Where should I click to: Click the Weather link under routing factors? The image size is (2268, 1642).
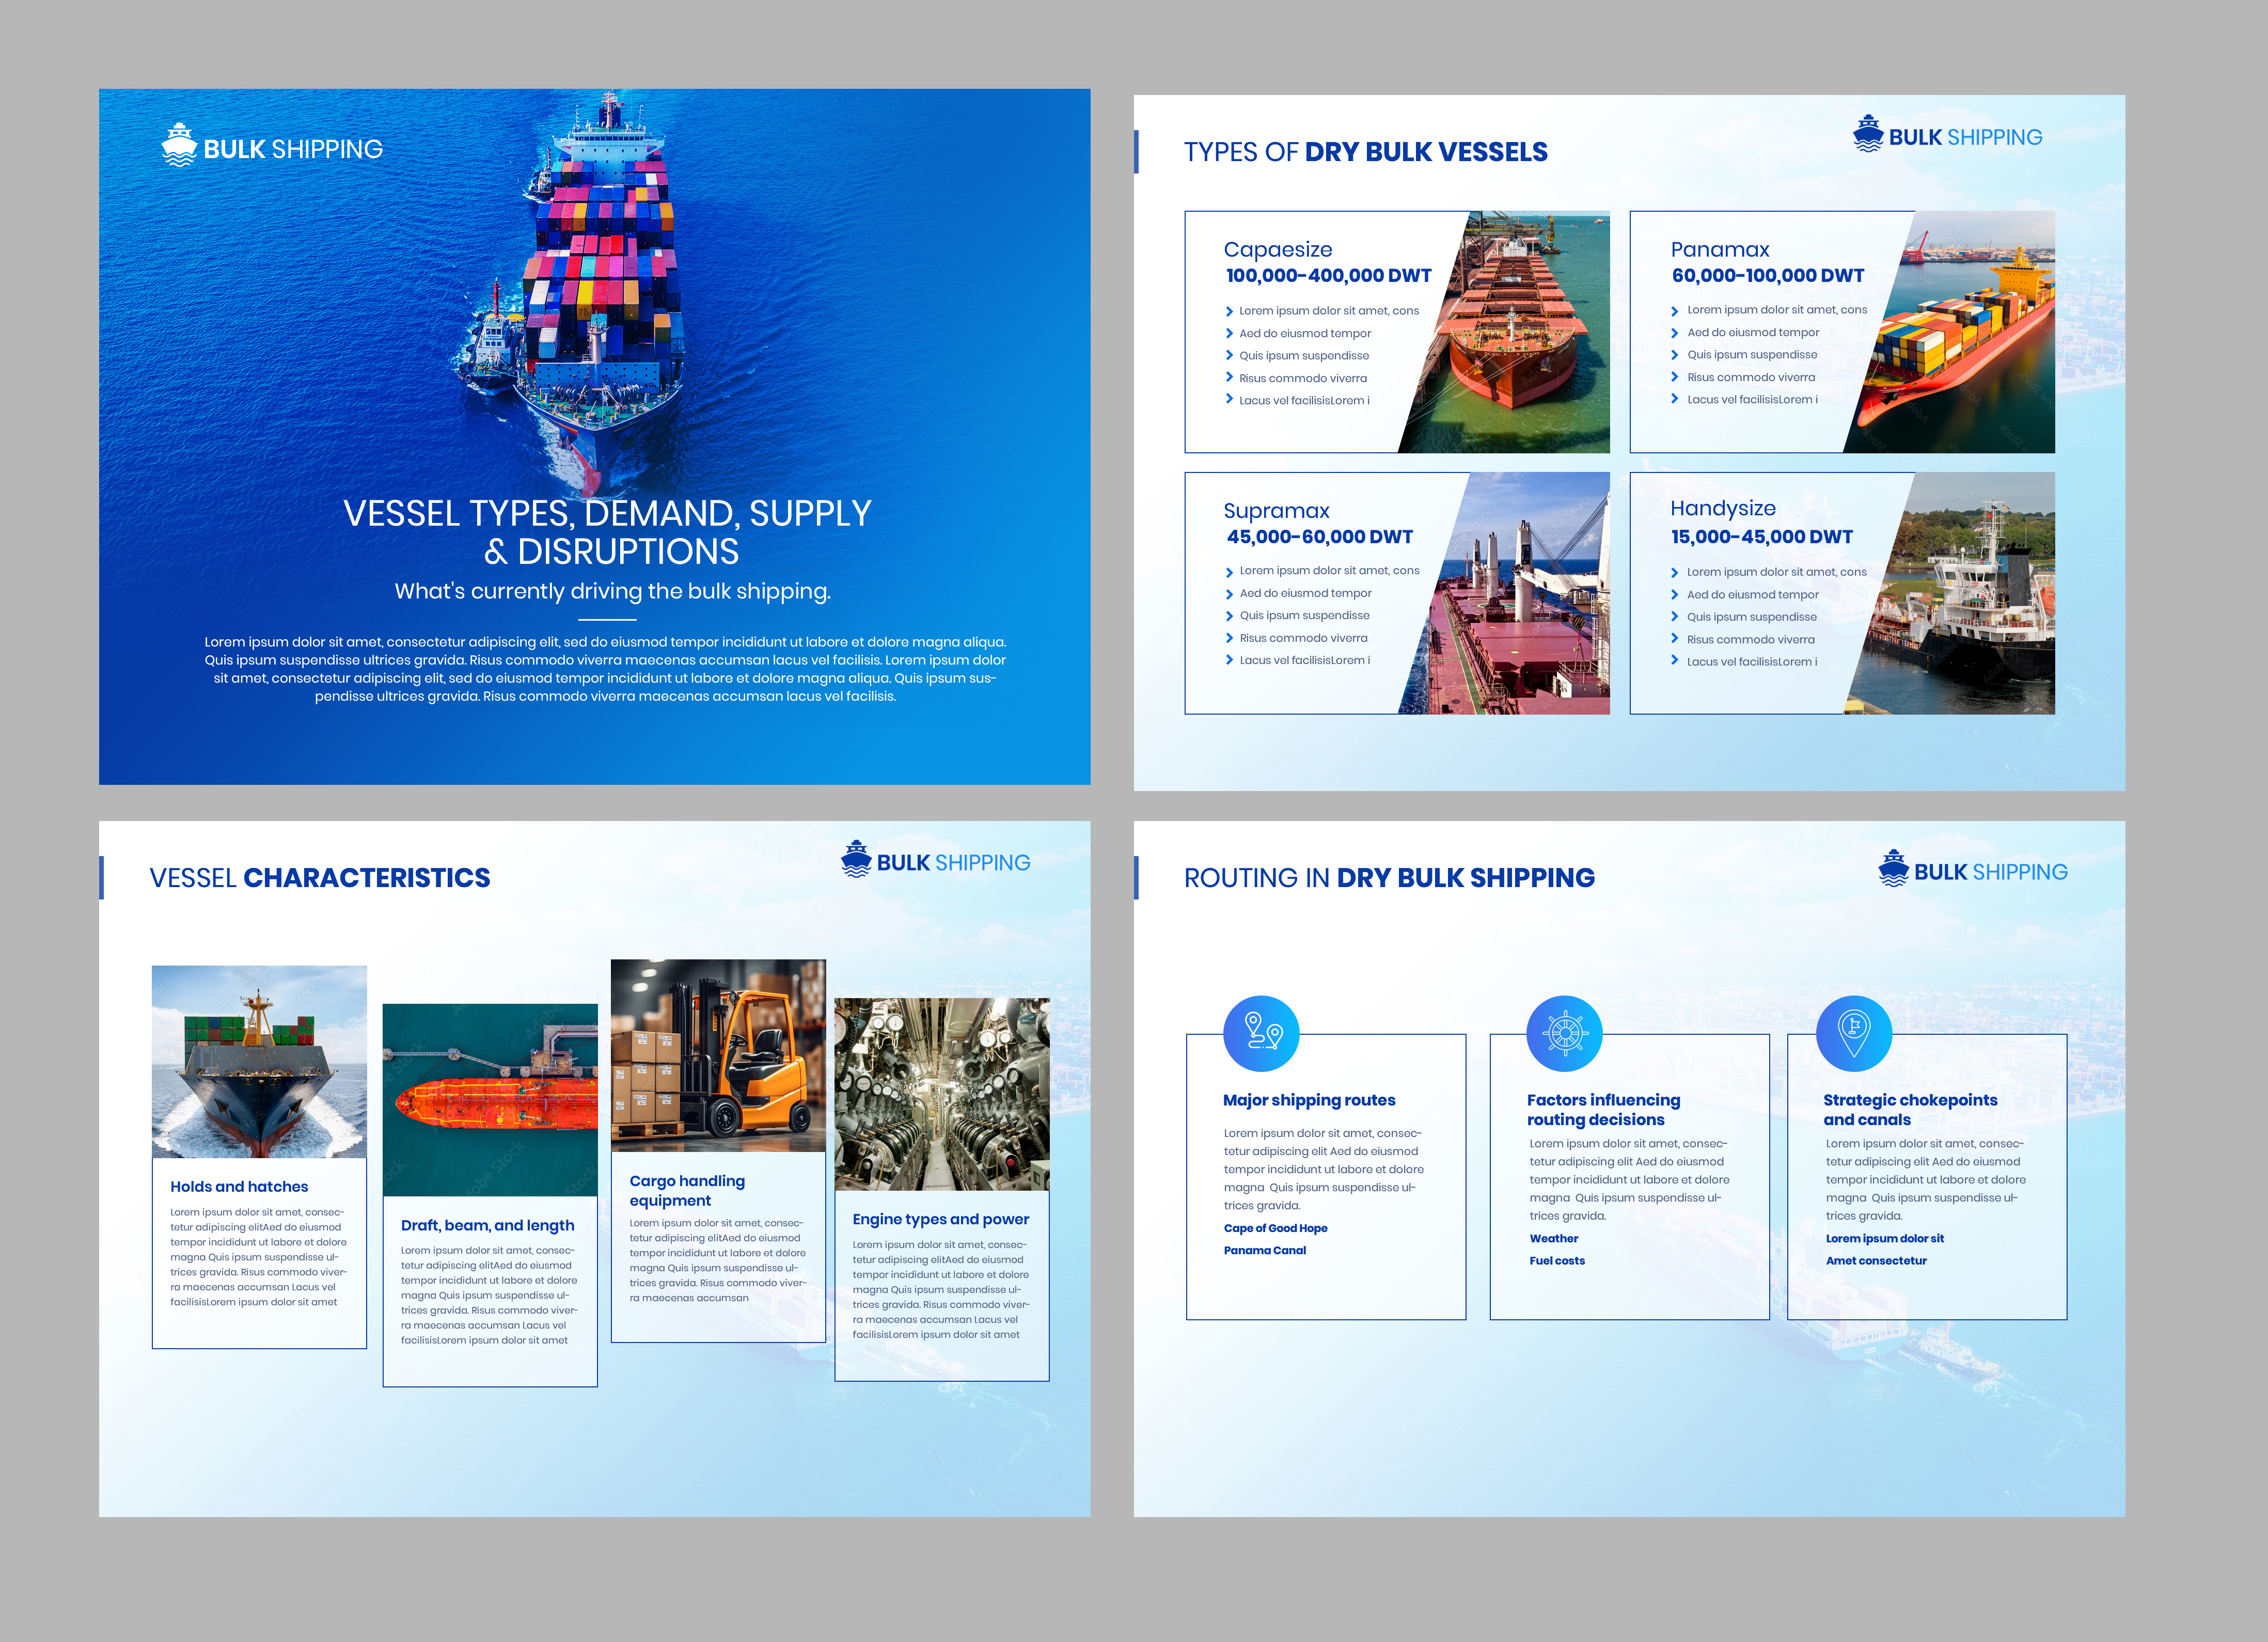[1554, 1238]
